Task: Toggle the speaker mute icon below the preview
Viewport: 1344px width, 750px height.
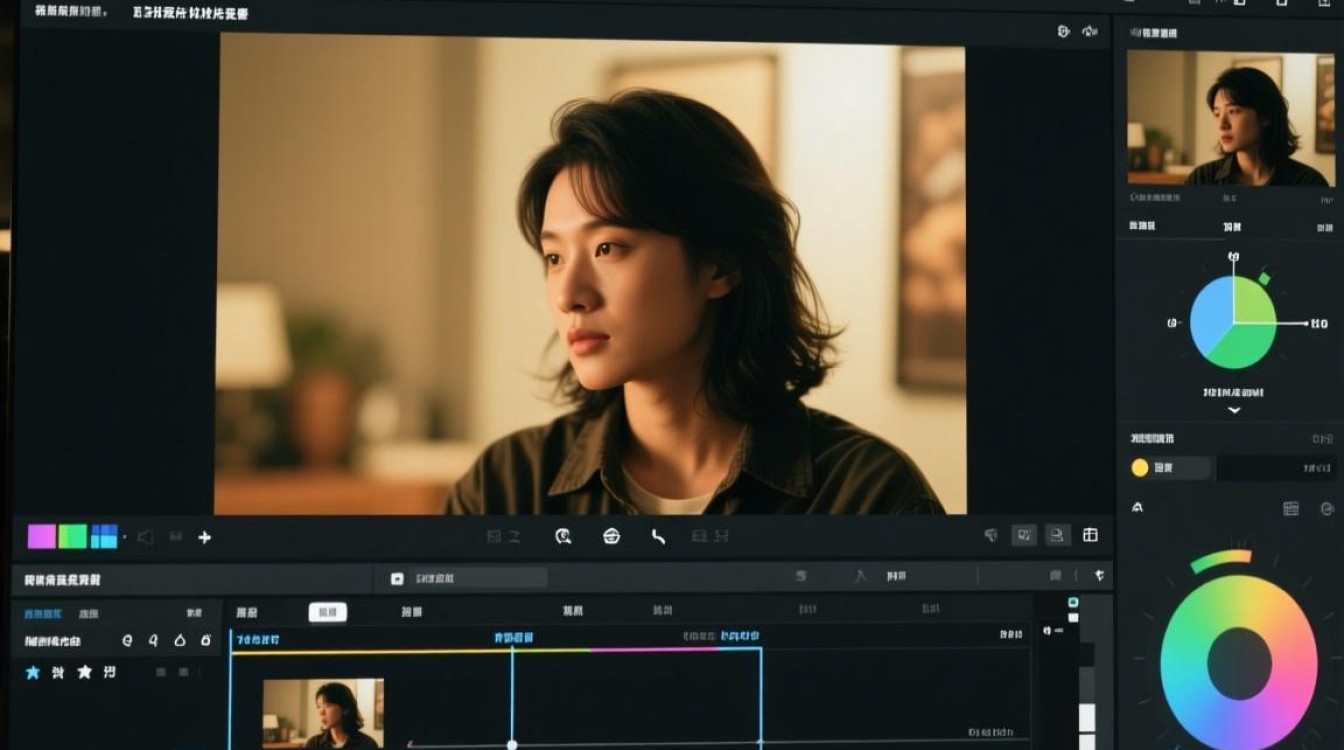Action: [144, 536]
